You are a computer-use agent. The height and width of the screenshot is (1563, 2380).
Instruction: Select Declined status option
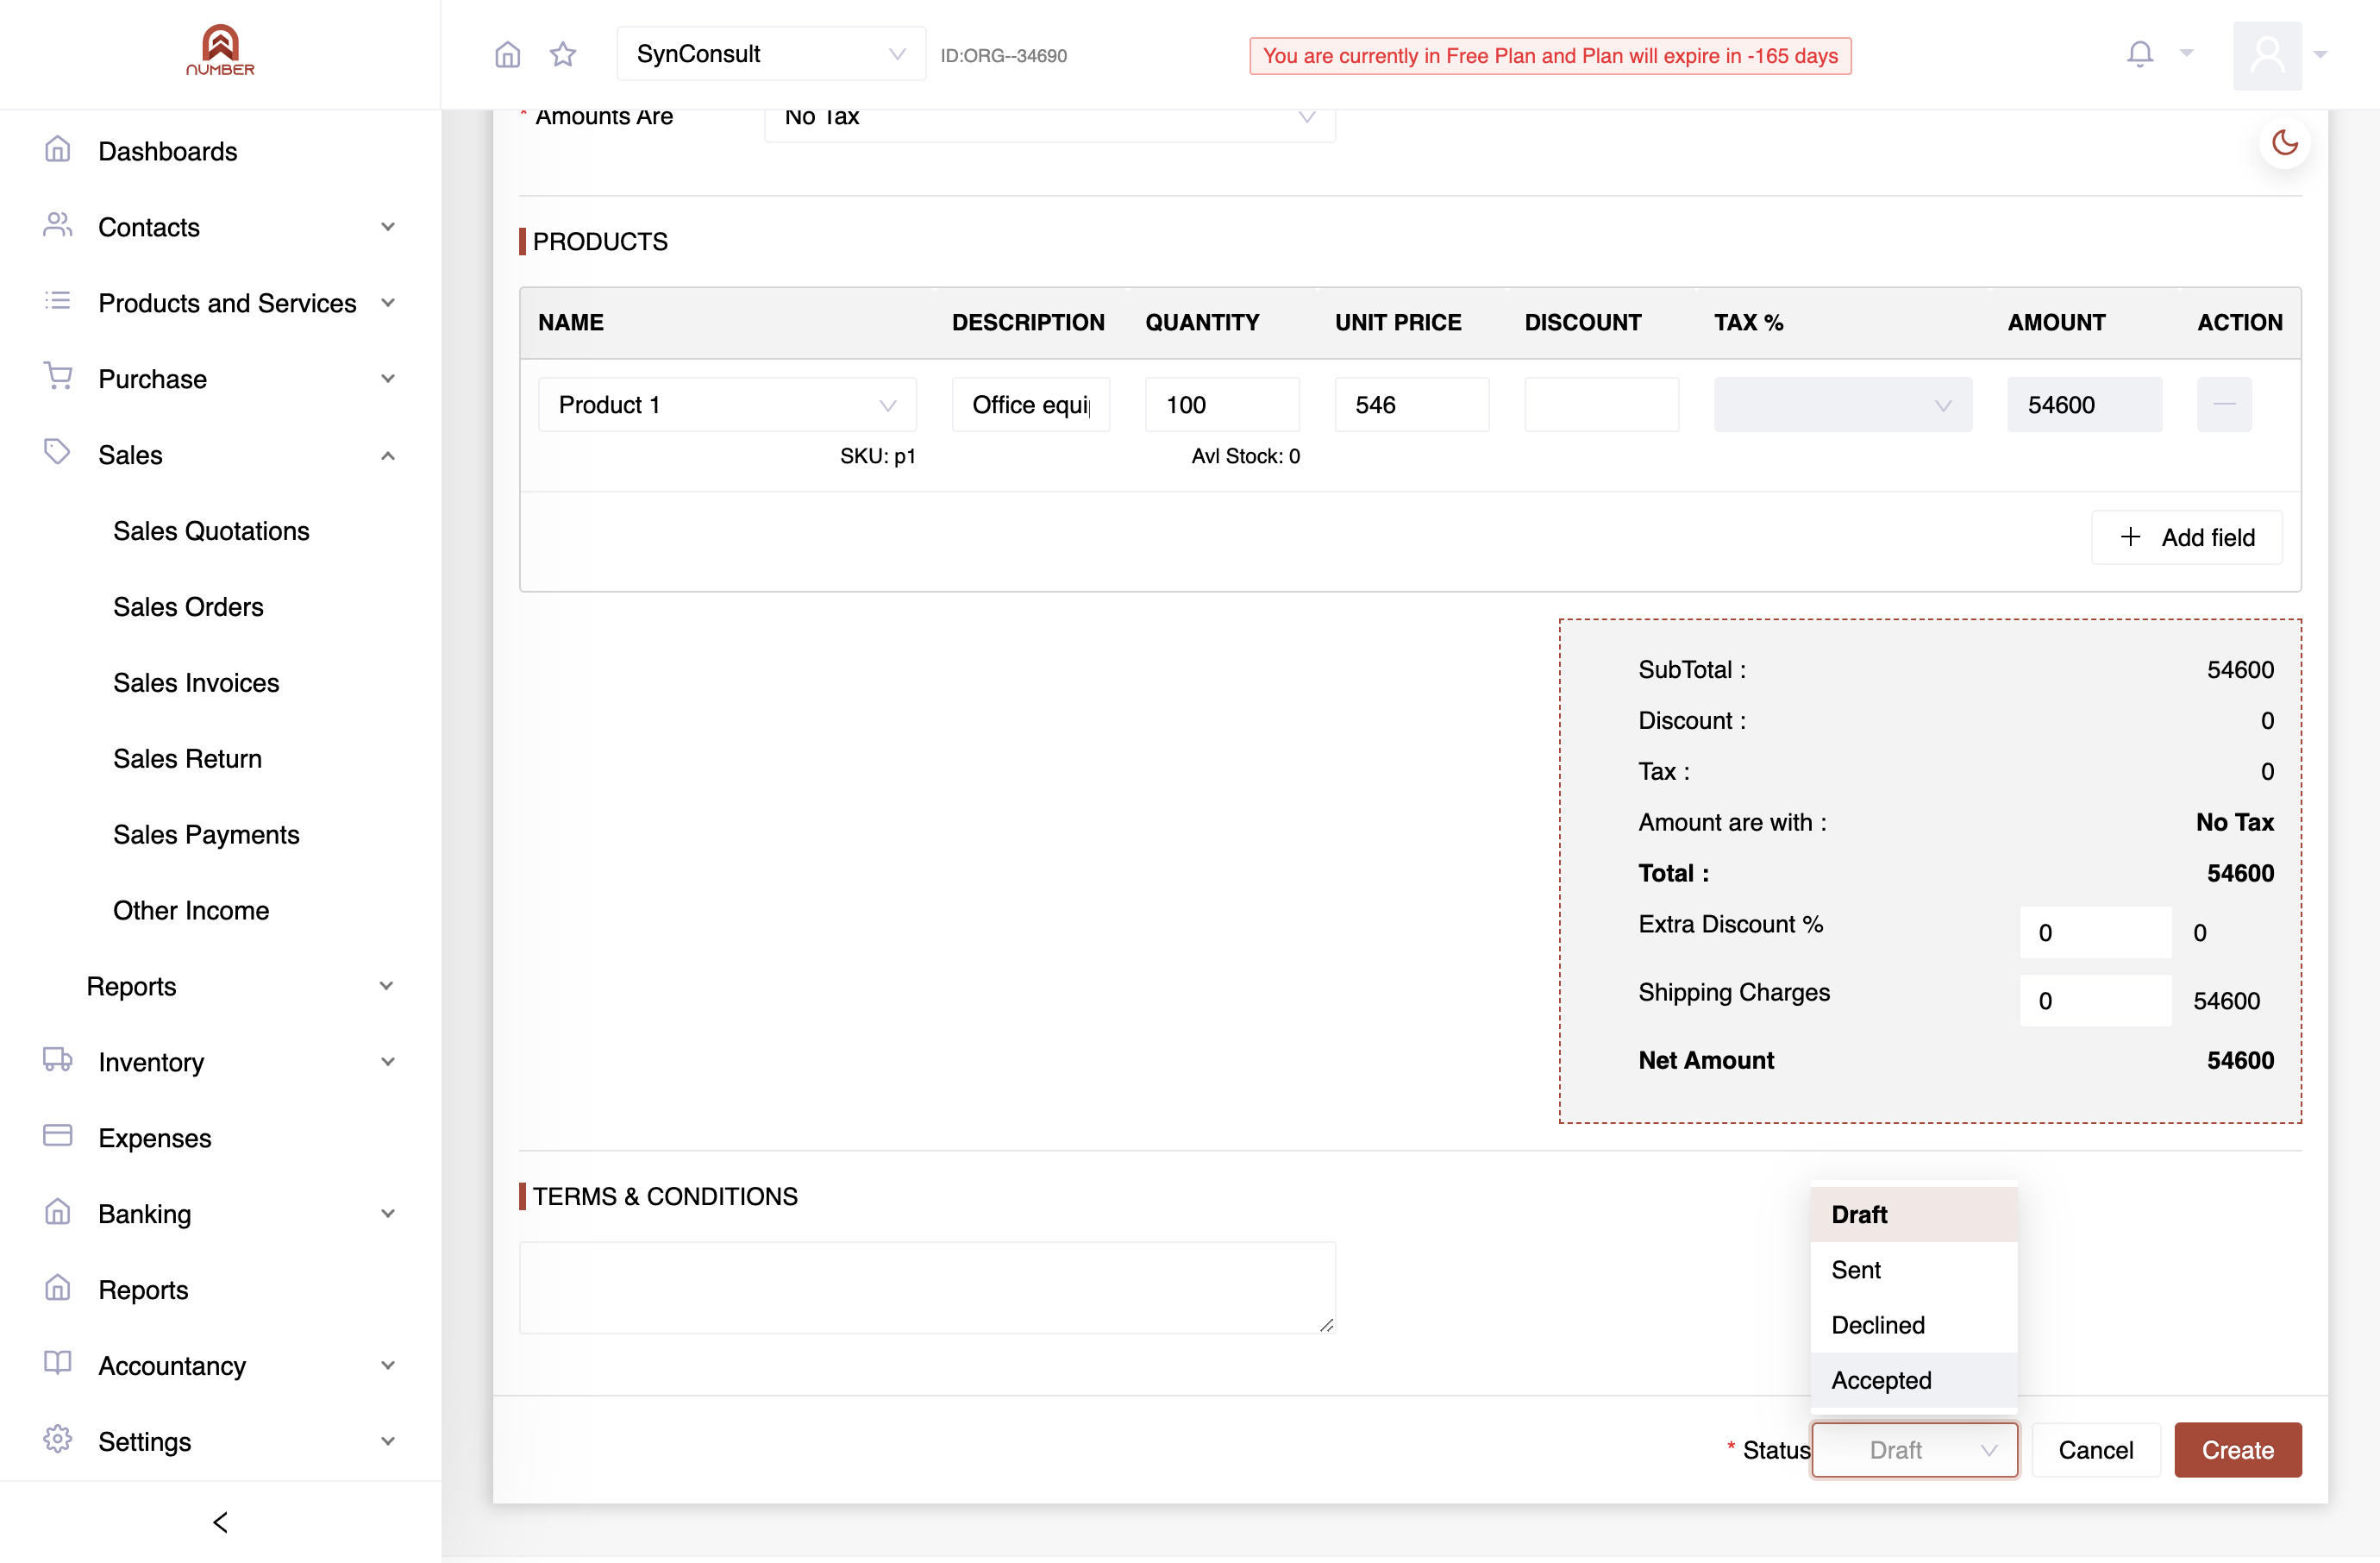(x=1913, y=1324)
